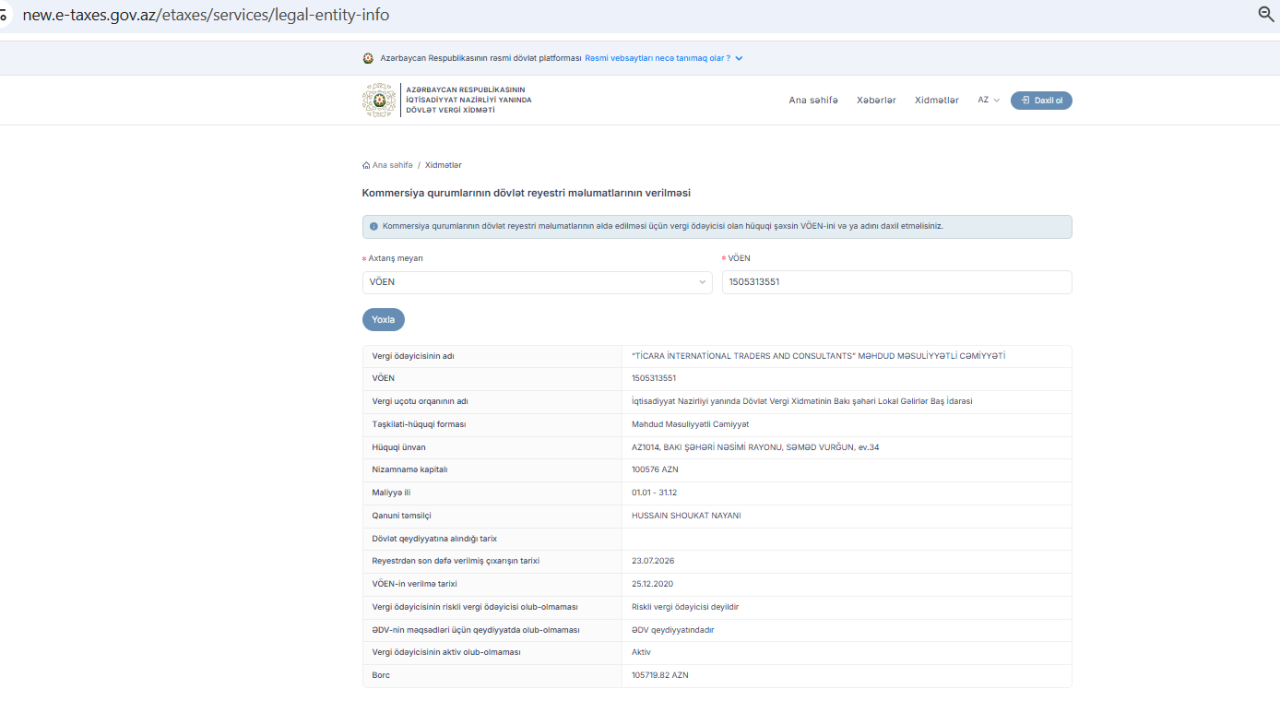Click the page heading 'Kommersiya qurumlarının dövlət reyestri'
Image resolution: width=1280 pixels, height=701 pixels.
(526, 193)
